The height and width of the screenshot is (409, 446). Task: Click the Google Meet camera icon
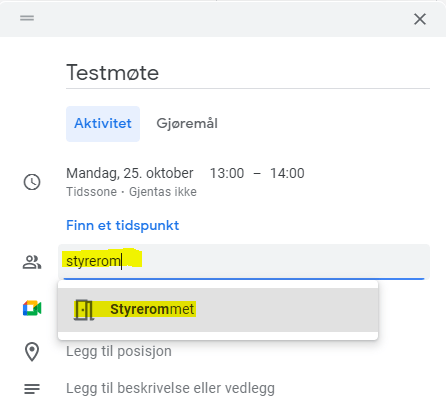point(32,308)
